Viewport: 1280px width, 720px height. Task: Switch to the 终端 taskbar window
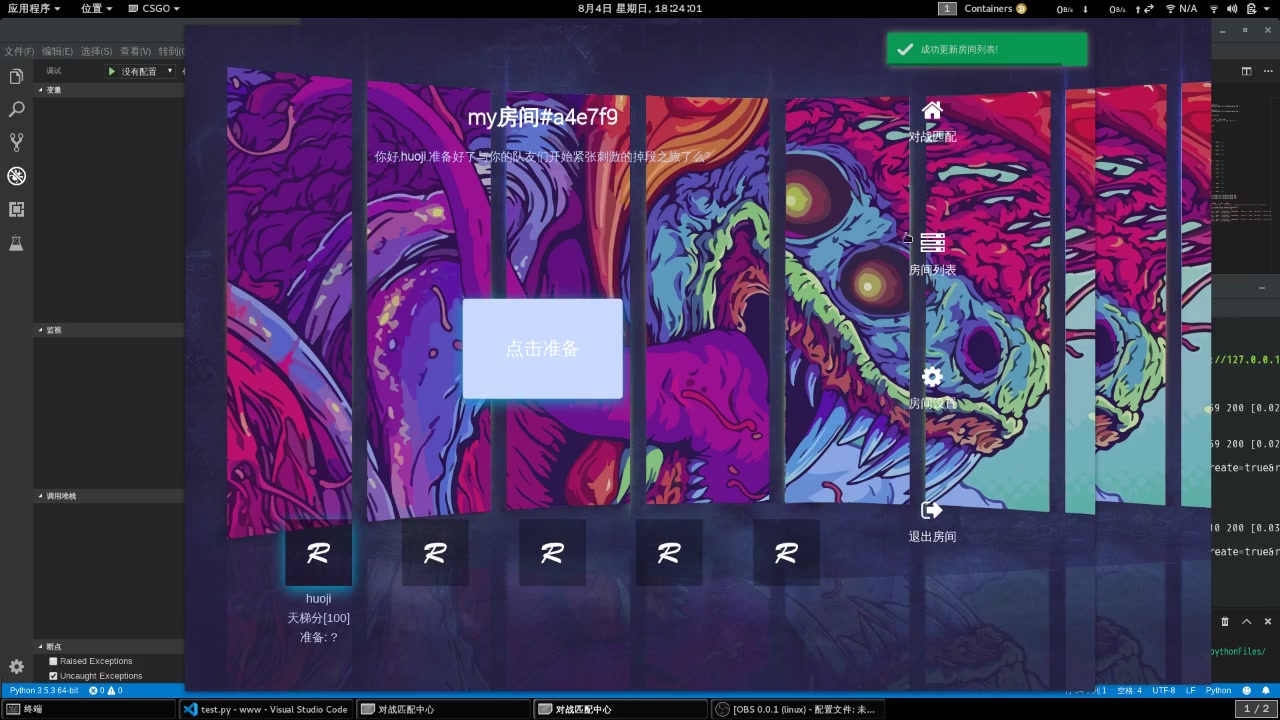pos(89,709)
